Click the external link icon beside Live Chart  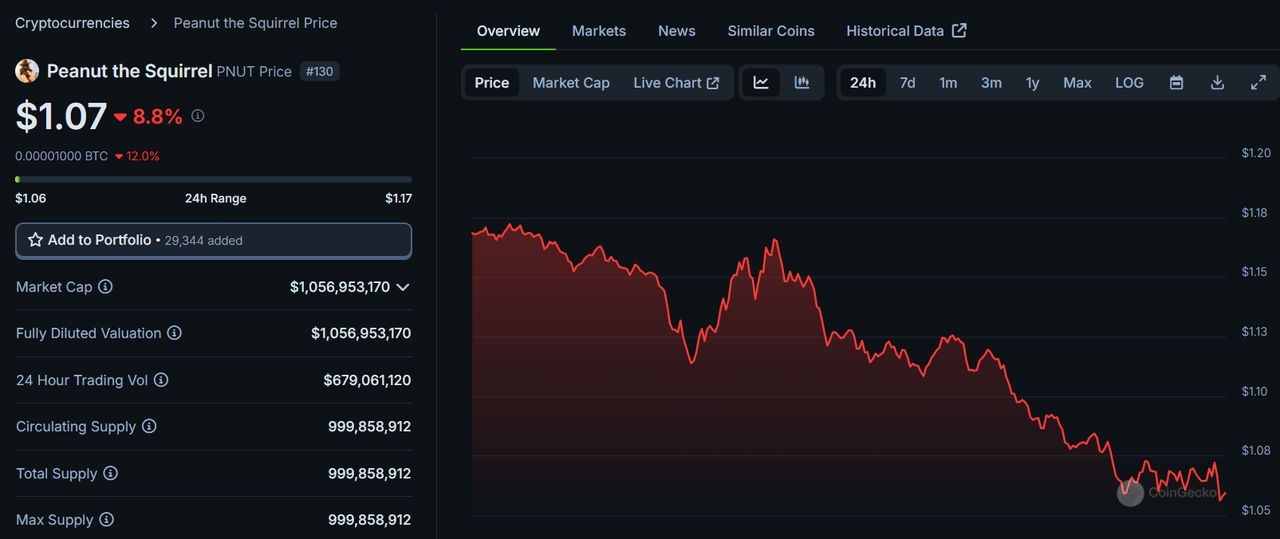click(x=713, y=83)
